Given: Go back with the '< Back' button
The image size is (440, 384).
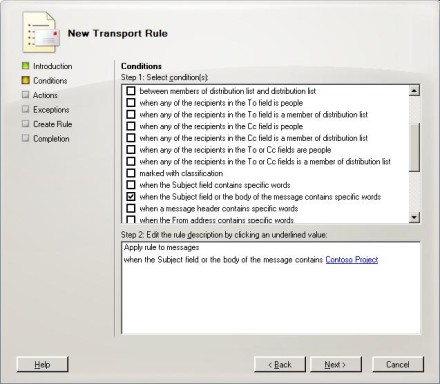Looking at the screenshot, I should (280, 364).
